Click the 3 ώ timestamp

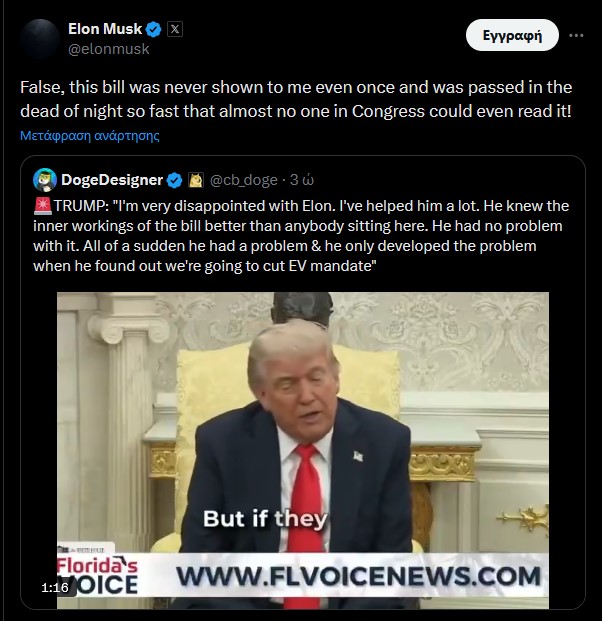tap(302, 180)
